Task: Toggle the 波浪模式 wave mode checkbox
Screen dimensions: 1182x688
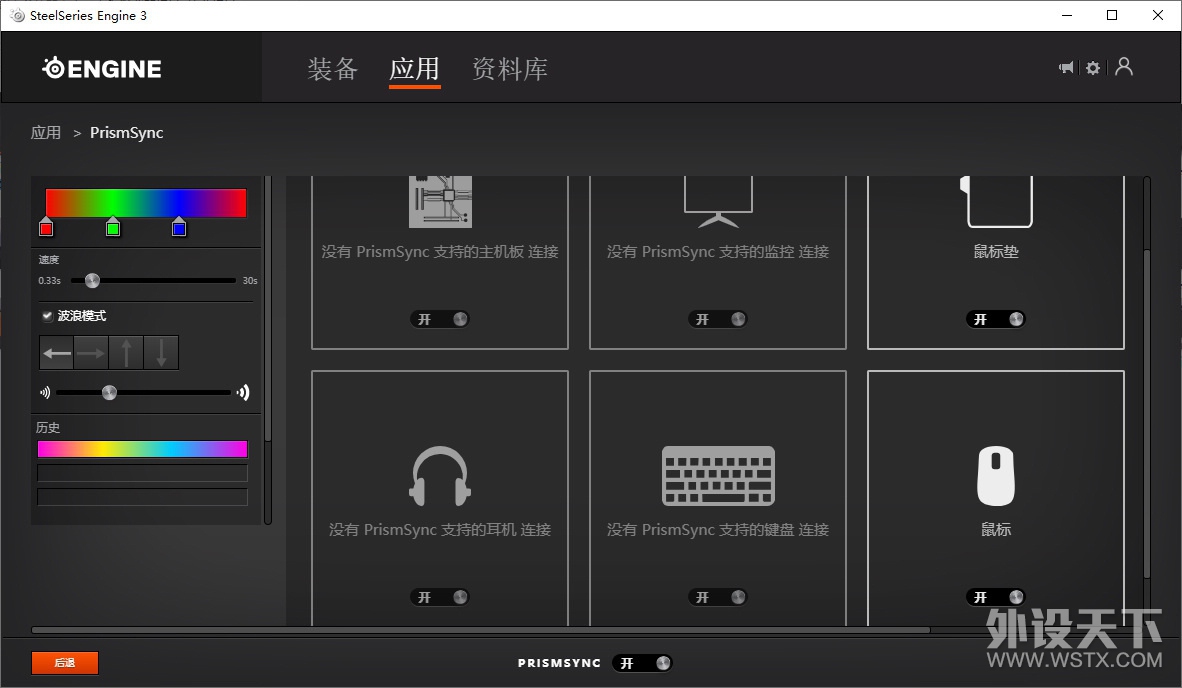Action: click(x=47, y=316)
